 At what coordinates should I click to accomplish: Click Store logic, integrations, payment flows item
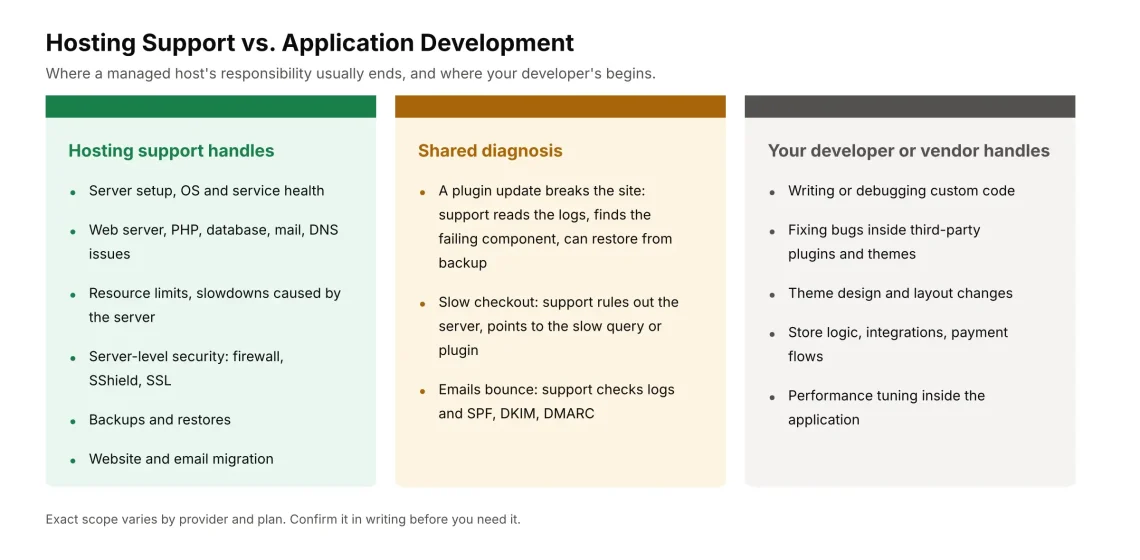point(898,344)
